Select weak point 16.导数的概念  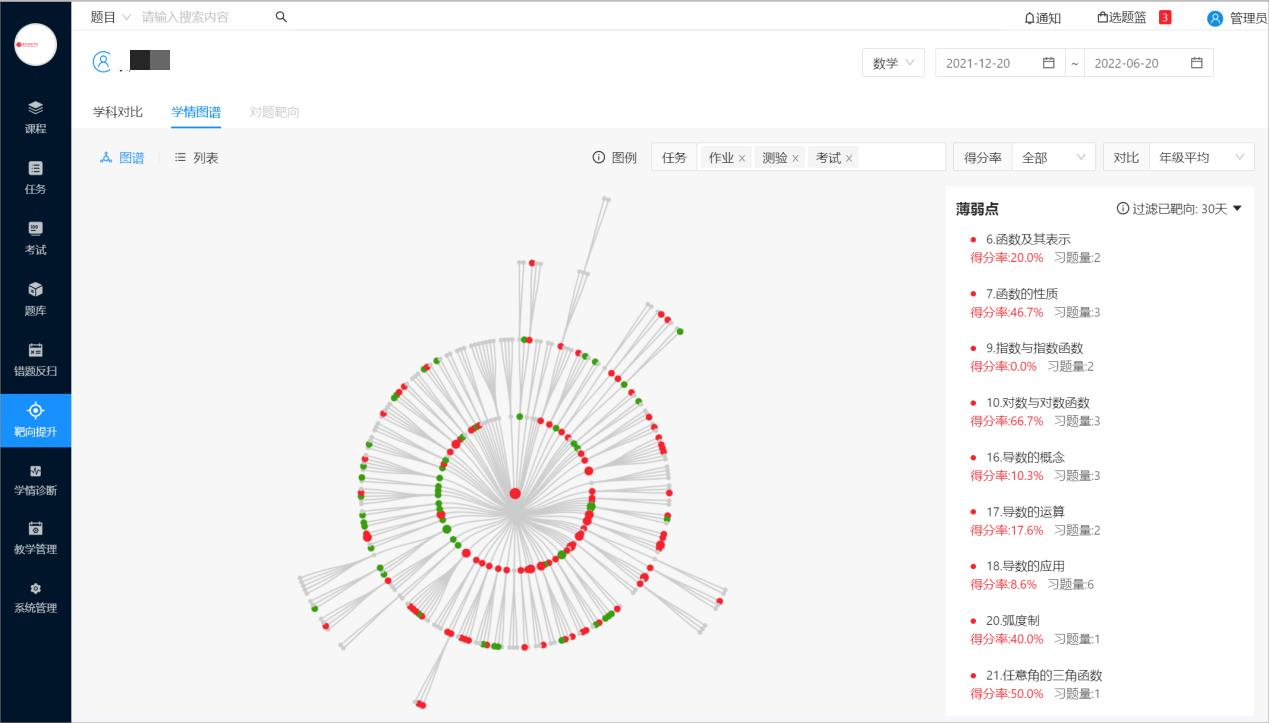click(1025, 457)
